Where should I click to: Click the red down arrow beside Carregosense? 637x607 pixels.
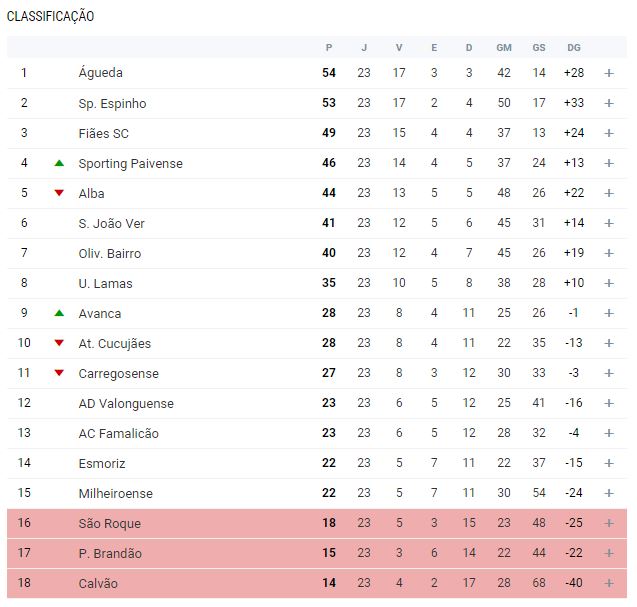[x=59, y=373]
